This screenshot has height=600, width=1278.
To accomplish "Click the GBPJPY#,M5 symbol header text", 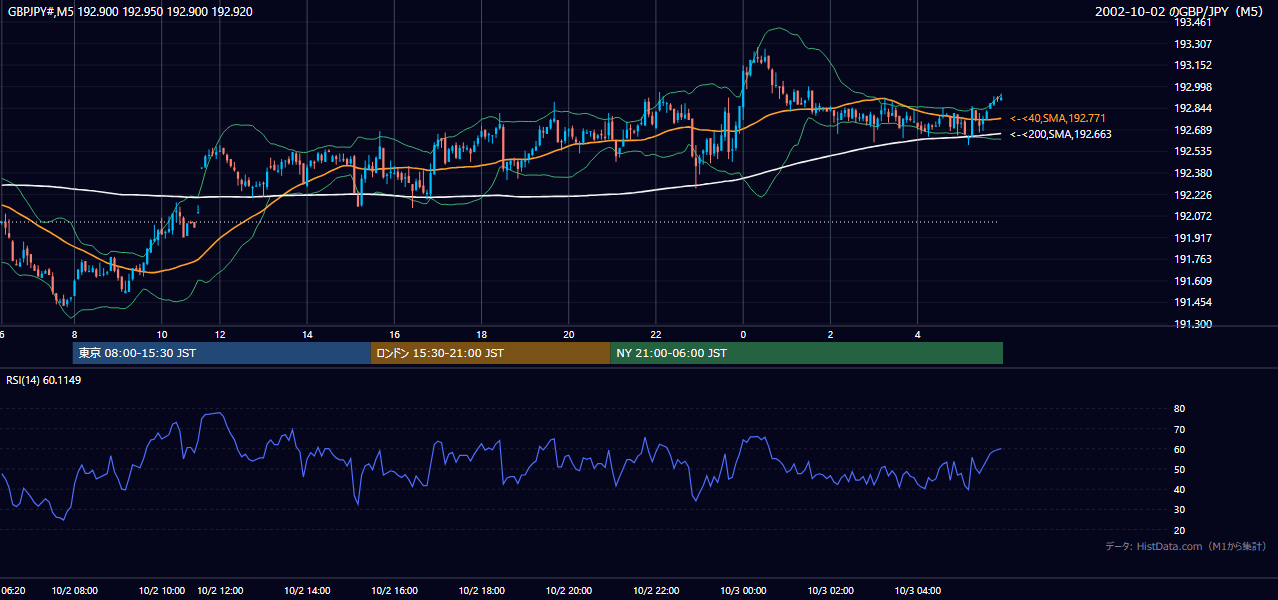I will (130, 12).
